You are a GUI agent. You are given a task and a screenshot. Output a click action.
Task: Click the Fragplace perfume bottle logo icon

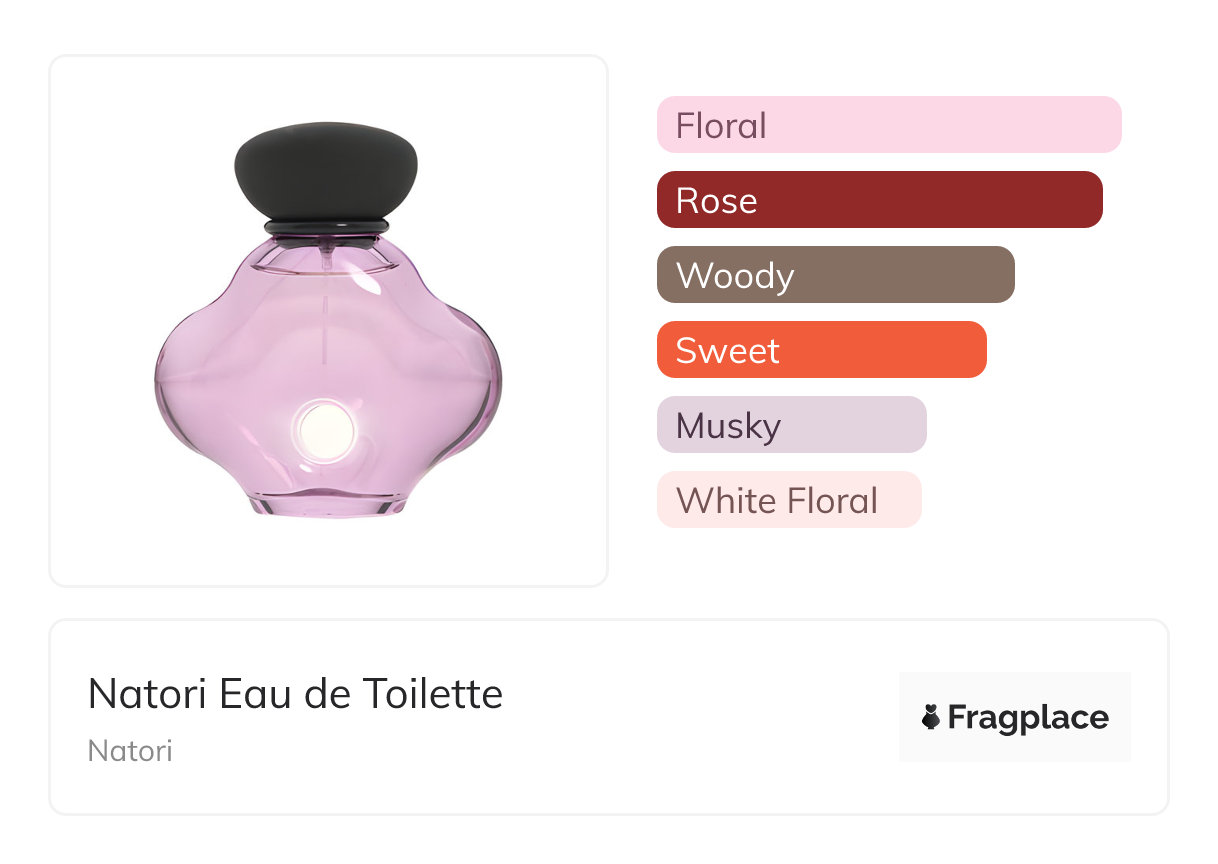pyautogui.click(x=931, y=717)
